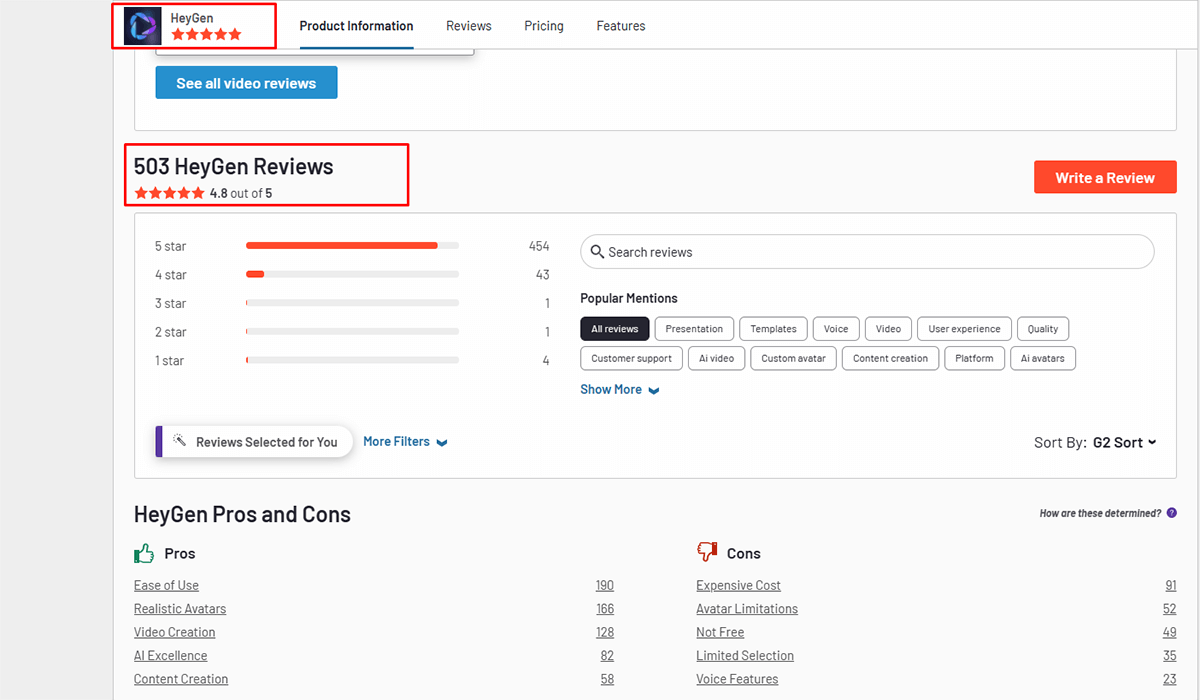Toggle the Customer support mention filter
The image size is (1200, 700).
[x=632, y=358]
